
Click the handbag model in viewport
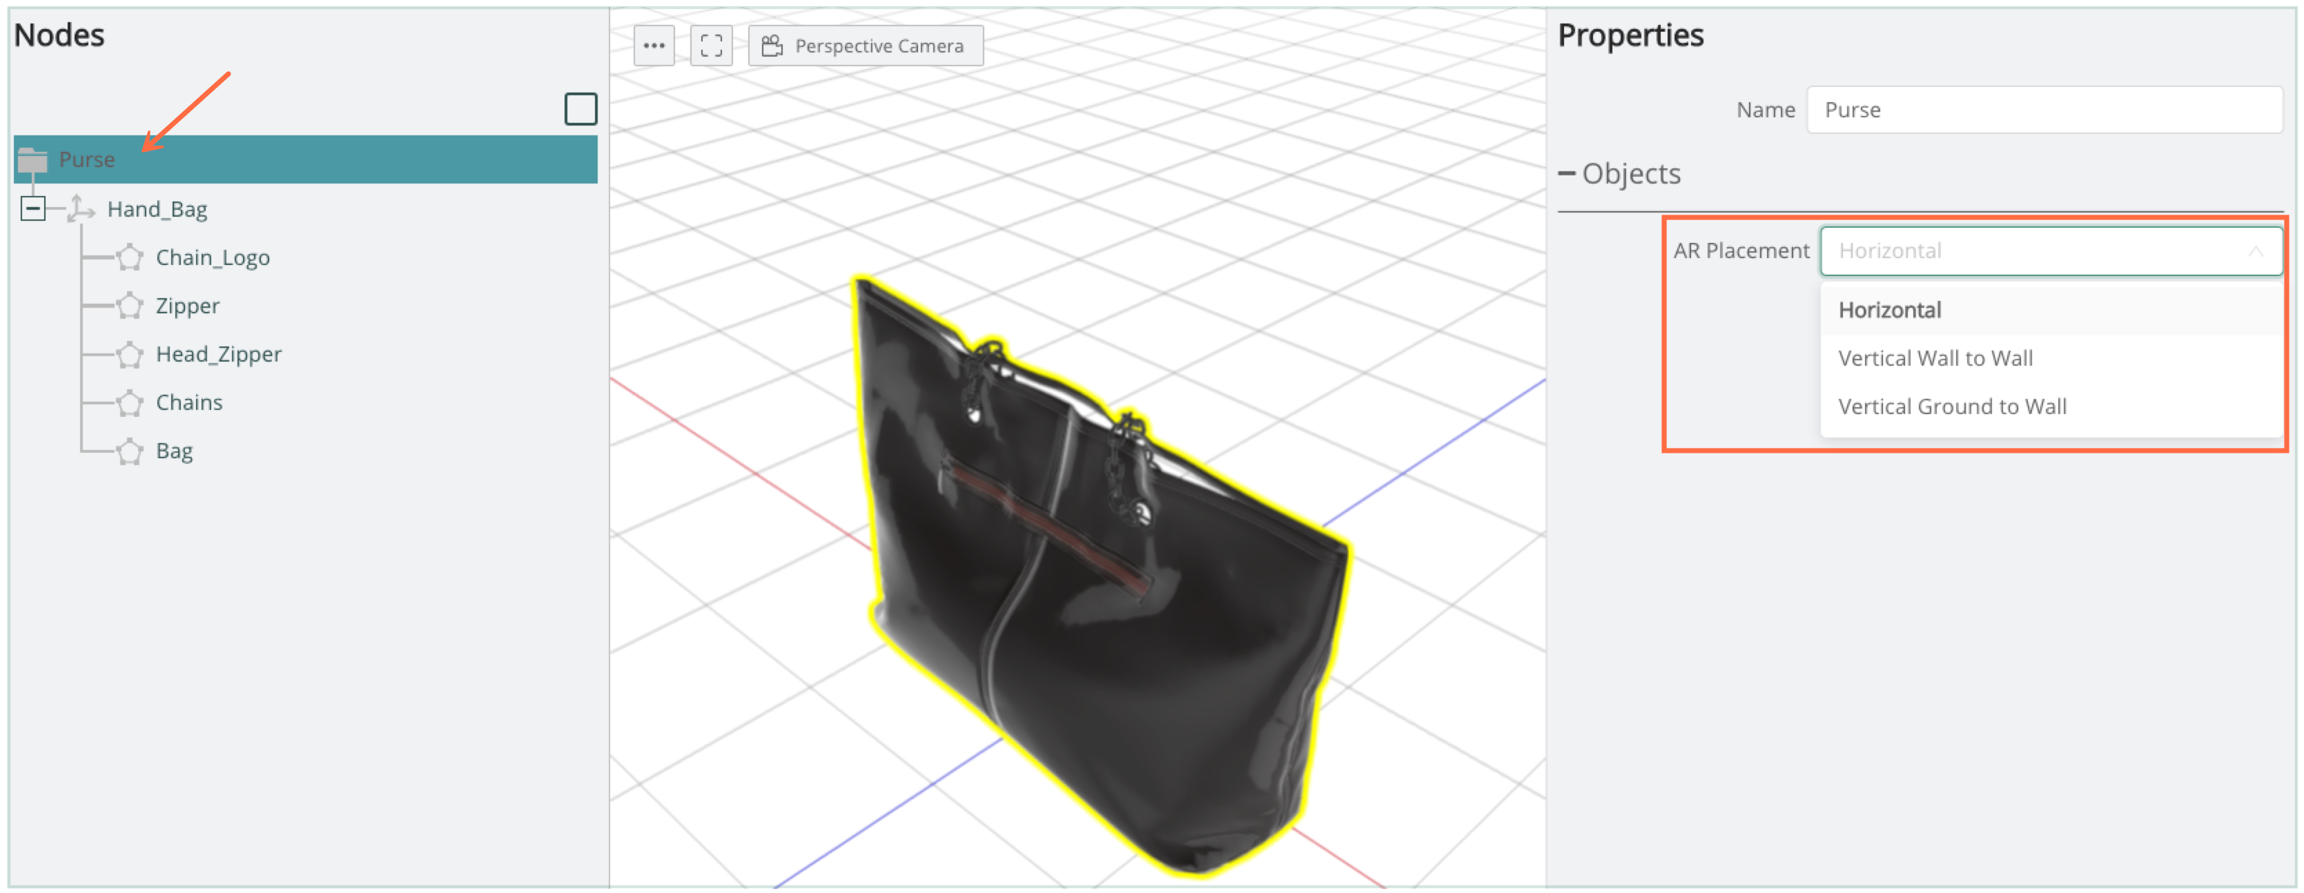click(1100, 600)
